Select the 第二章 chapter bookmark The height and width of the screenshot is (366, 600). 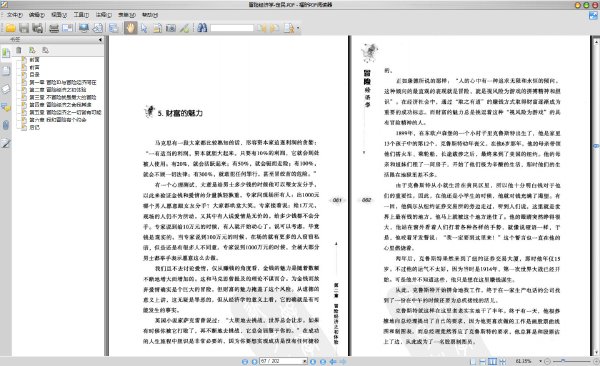[x=58, y=90]
